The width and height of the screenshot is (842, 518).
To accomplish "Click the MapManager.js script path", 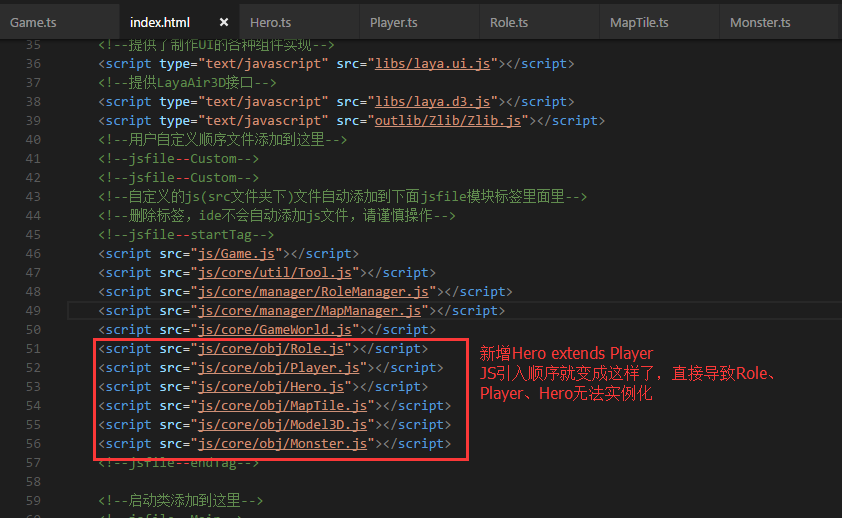I will point(311,311).
